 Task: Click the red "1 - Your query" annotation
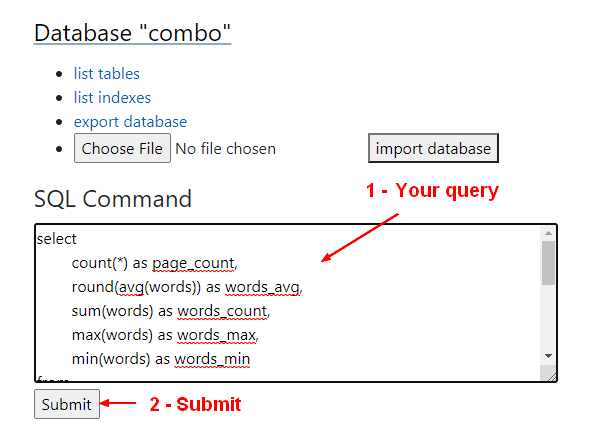[x=431, y=190]
